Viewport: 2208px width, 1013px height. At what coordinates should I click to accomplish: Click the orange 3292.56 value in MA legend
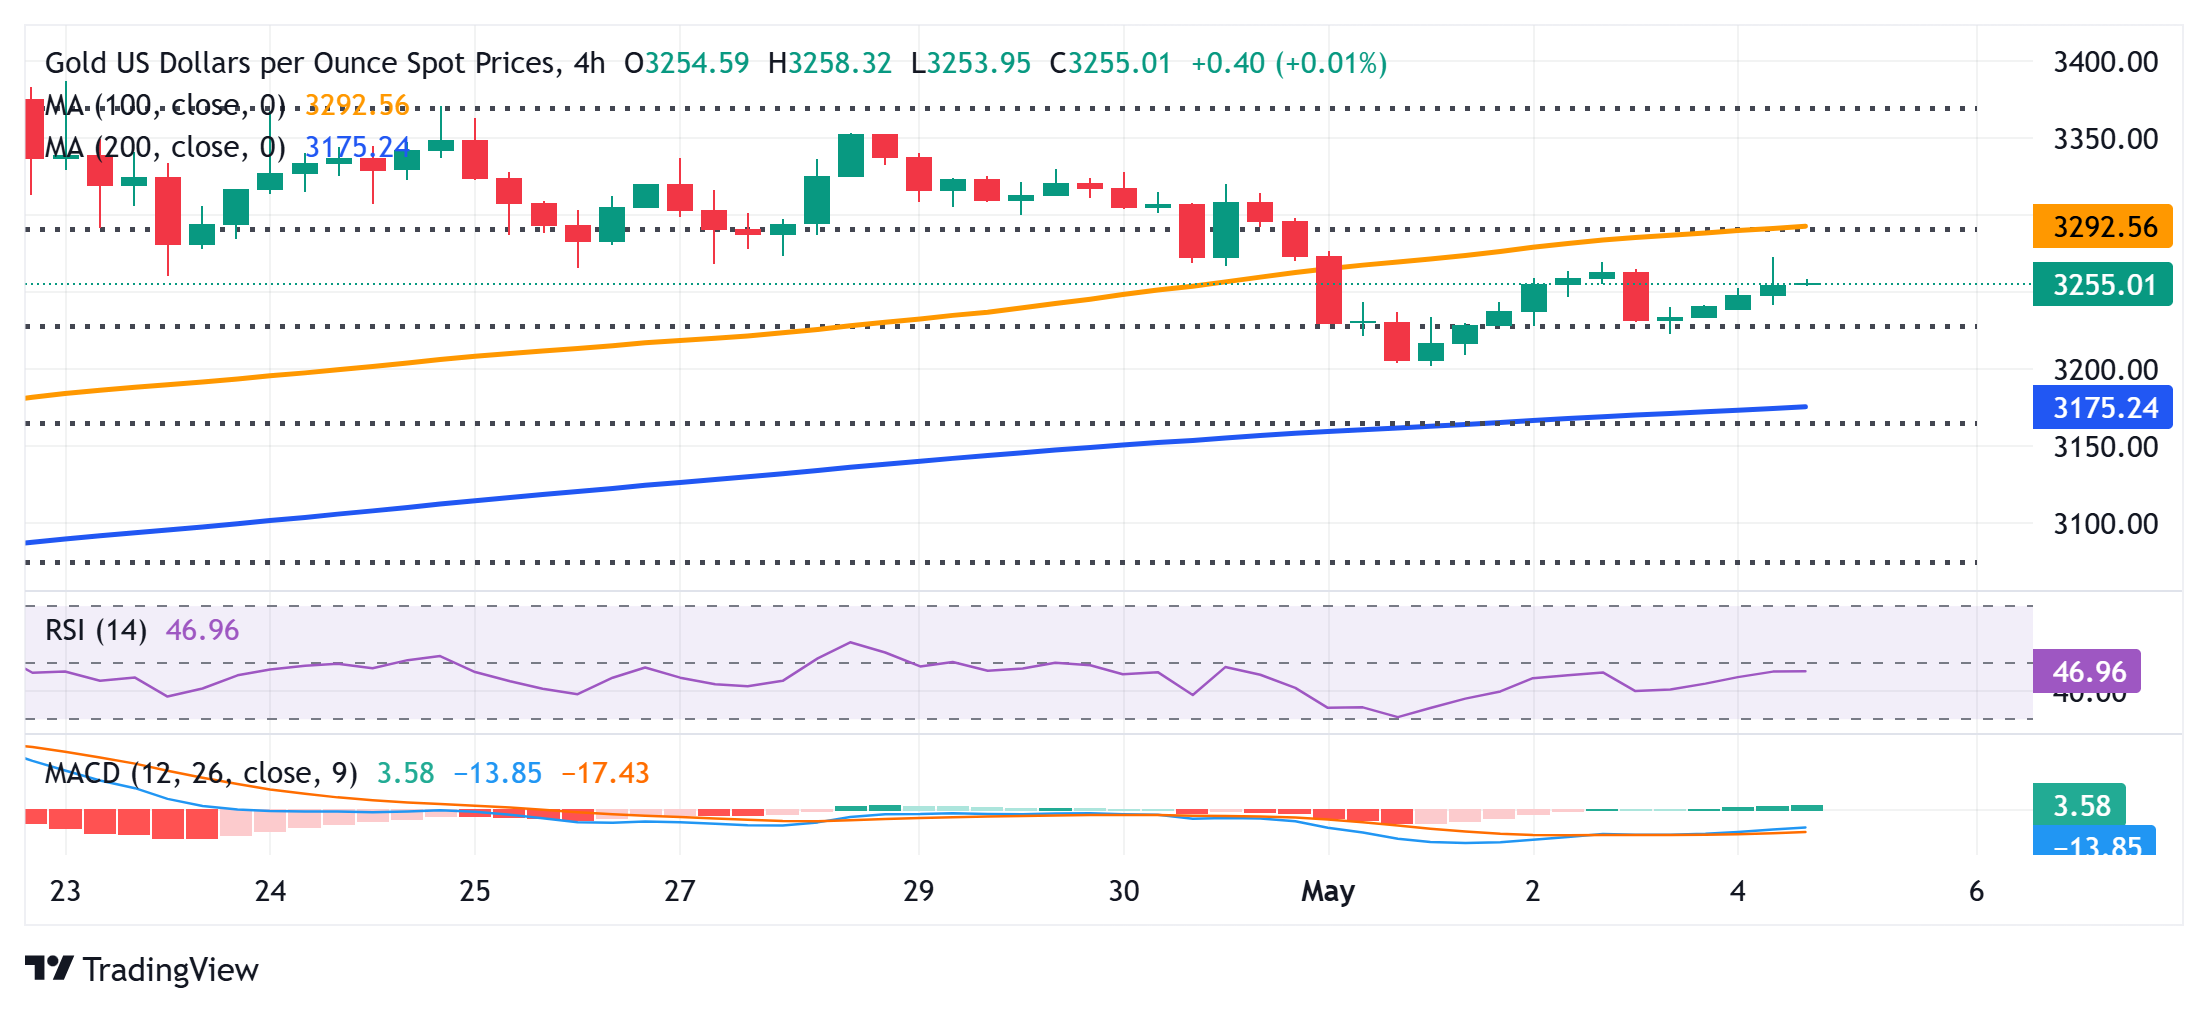357,105
